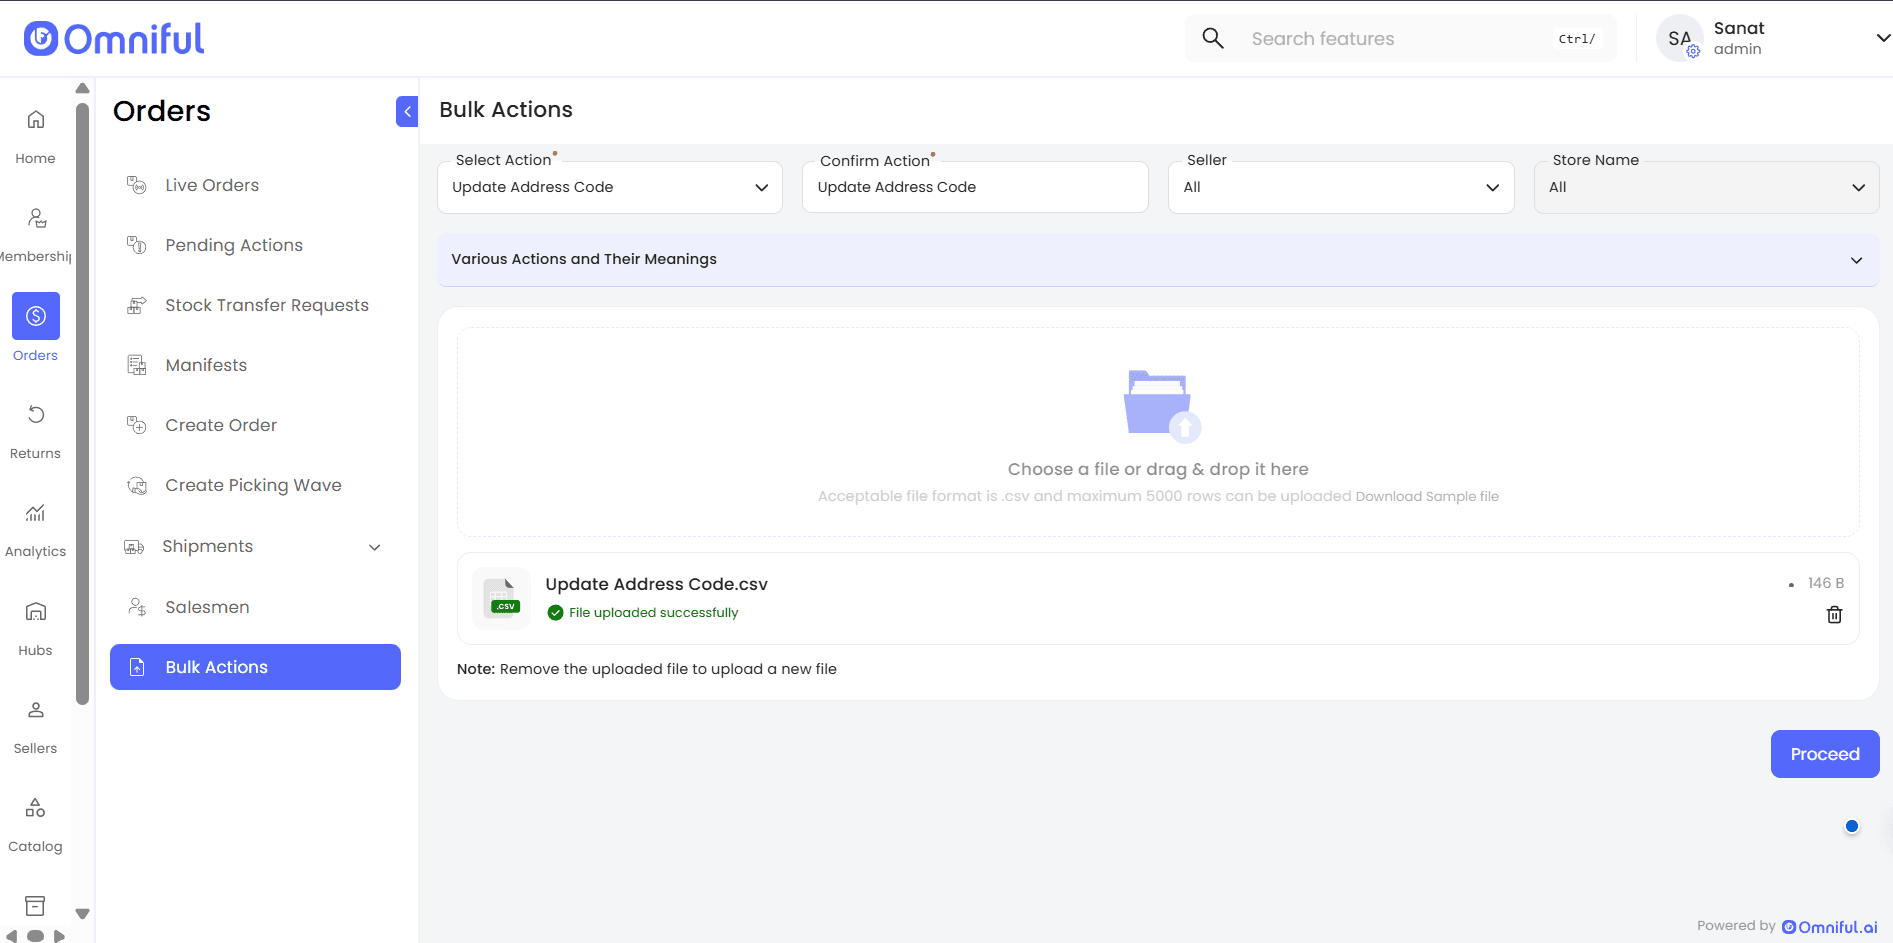Viewport: 1893px width, 943px height.
Task: Collapse the Orders side panel arrow
Action: (407, 111)
